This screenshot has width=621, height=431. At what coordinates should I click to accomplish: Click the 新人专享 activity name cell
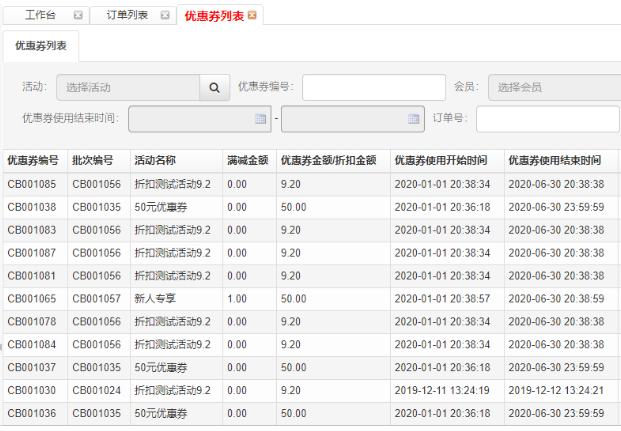[155, 299]
